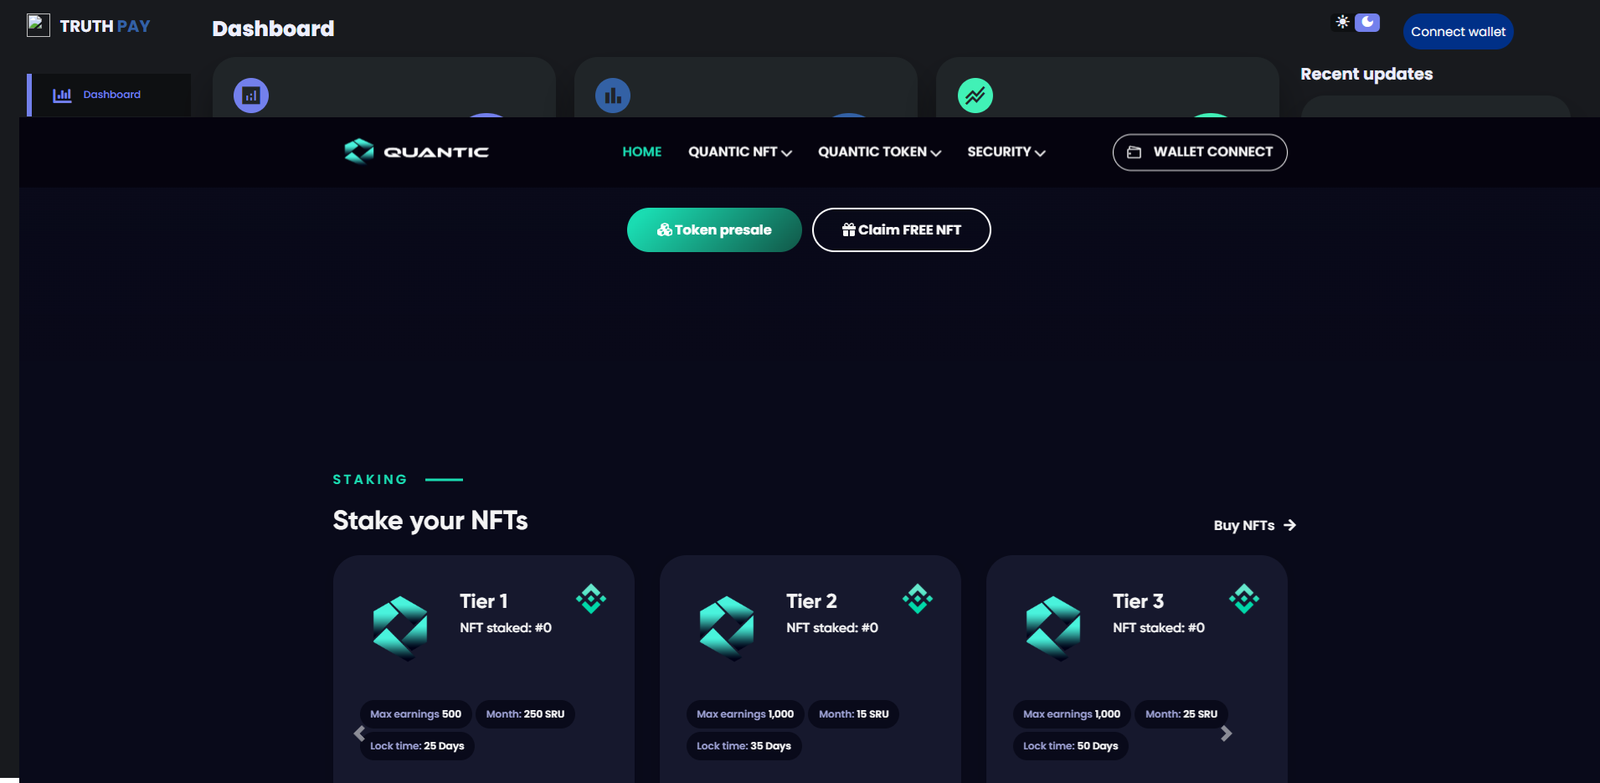Open the HOME nav item

pyautogui.click(x=642, y=152)
